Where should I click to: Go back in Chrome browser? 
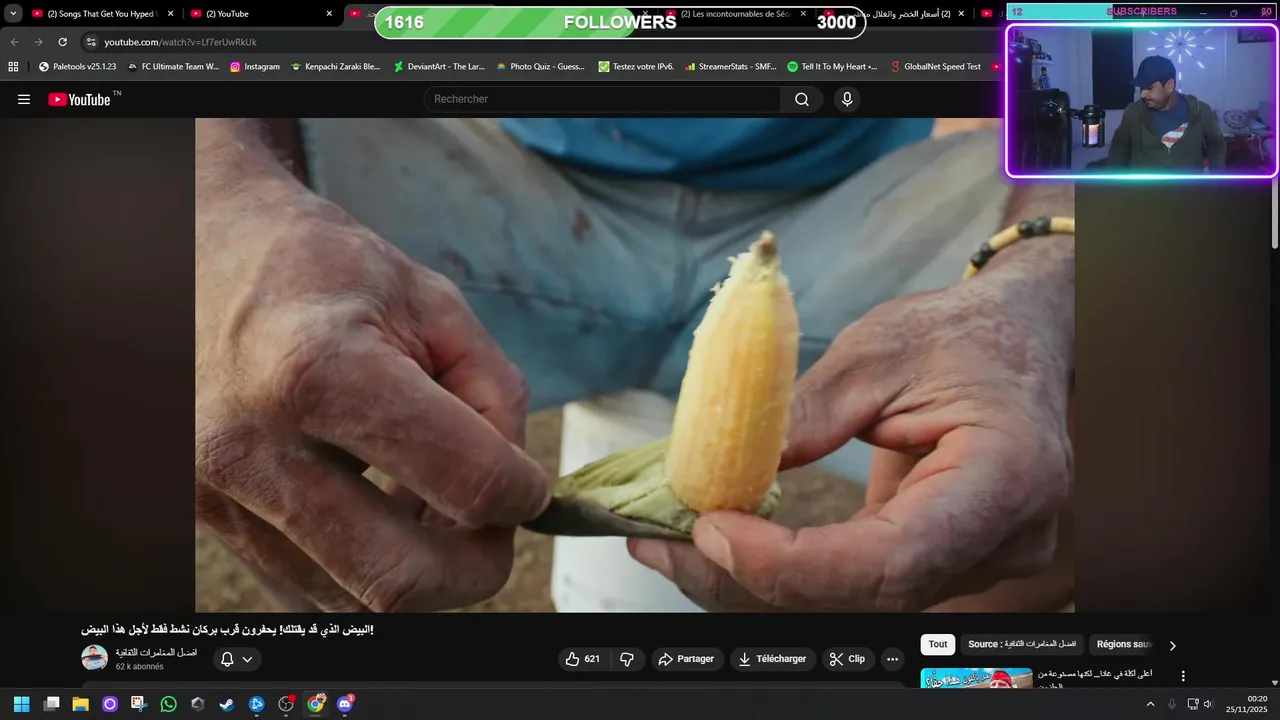point(14,42)
